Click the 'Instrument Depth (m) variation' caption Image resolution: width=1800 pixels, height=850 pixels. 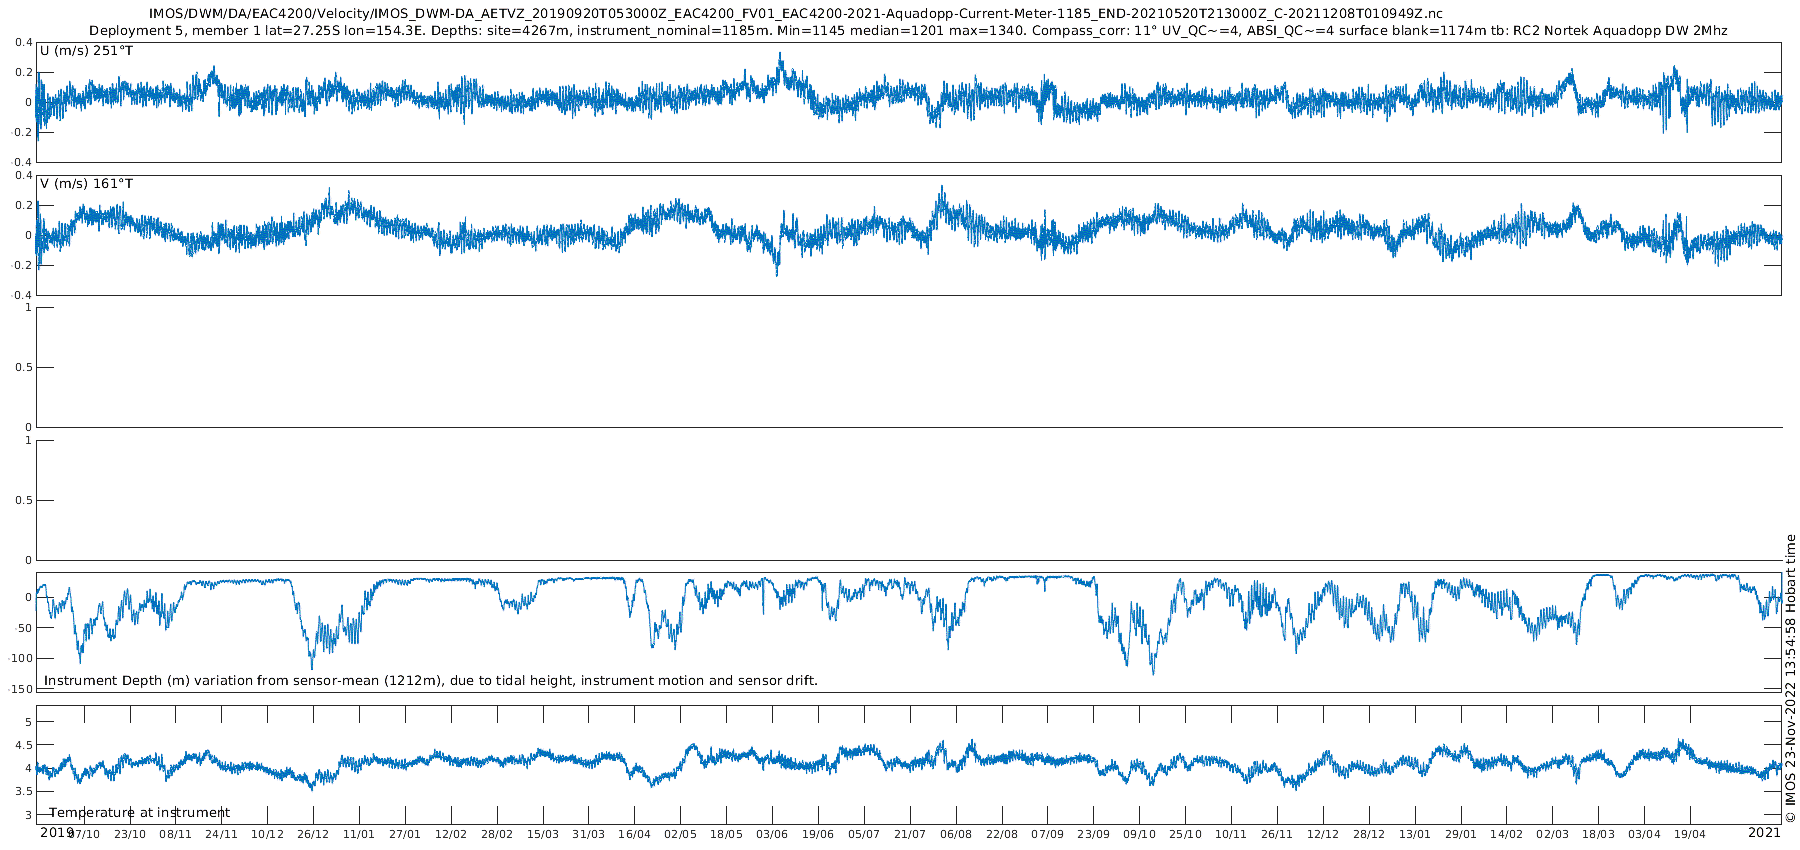[431, 681]
